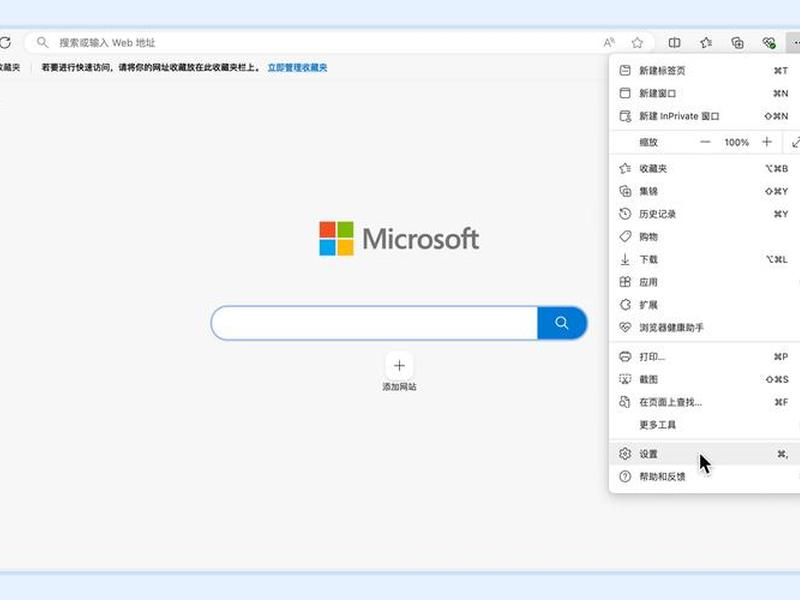Click the screenshot icon beside 截图
This screenshot has height=600, width=800.
point(625,379)
